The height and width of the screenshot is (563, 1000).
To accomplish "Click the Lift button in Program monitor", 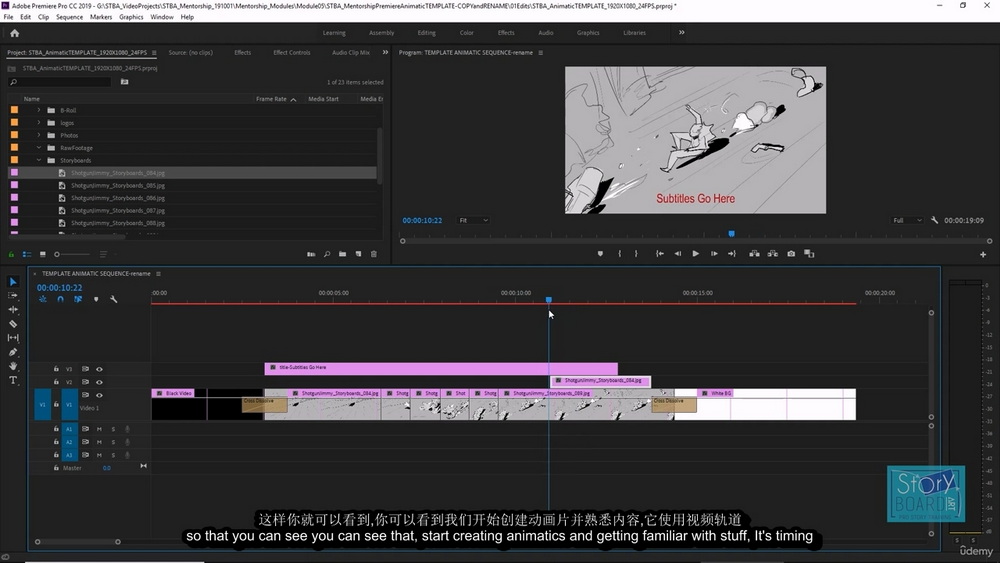I will coord(754,254).
